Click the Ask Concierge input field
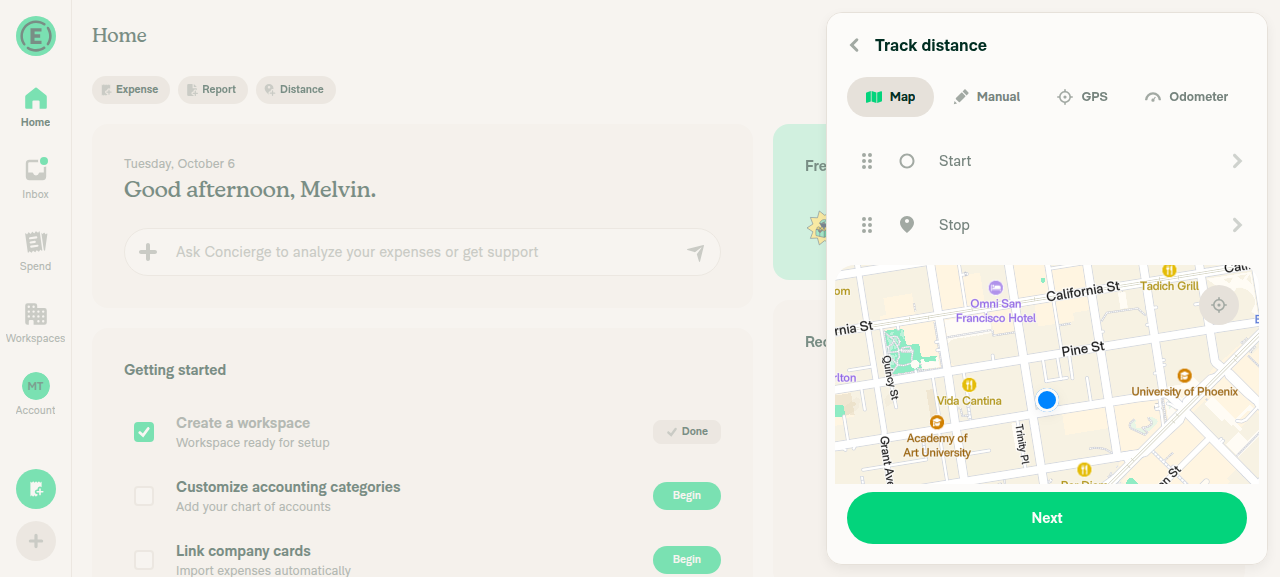 coord(422,252)
